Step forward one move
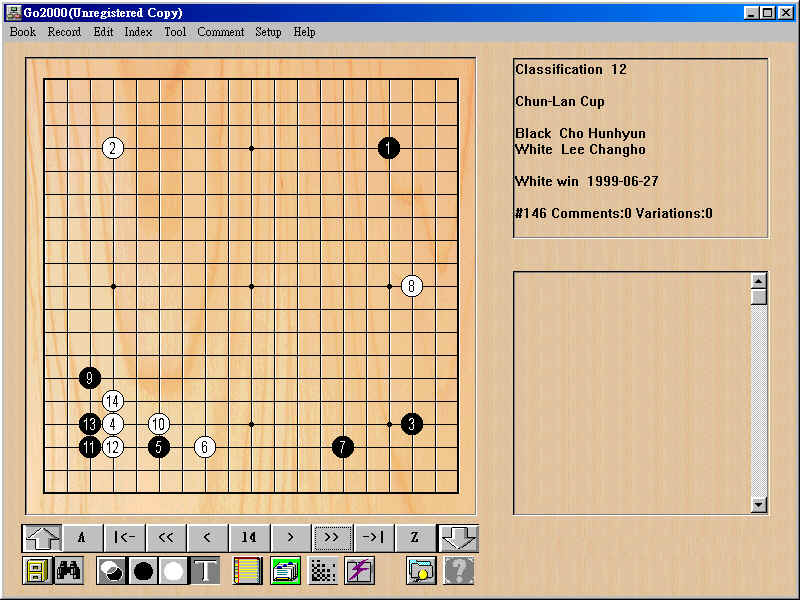Screen dimensions: 800x600 coord(291,538)
